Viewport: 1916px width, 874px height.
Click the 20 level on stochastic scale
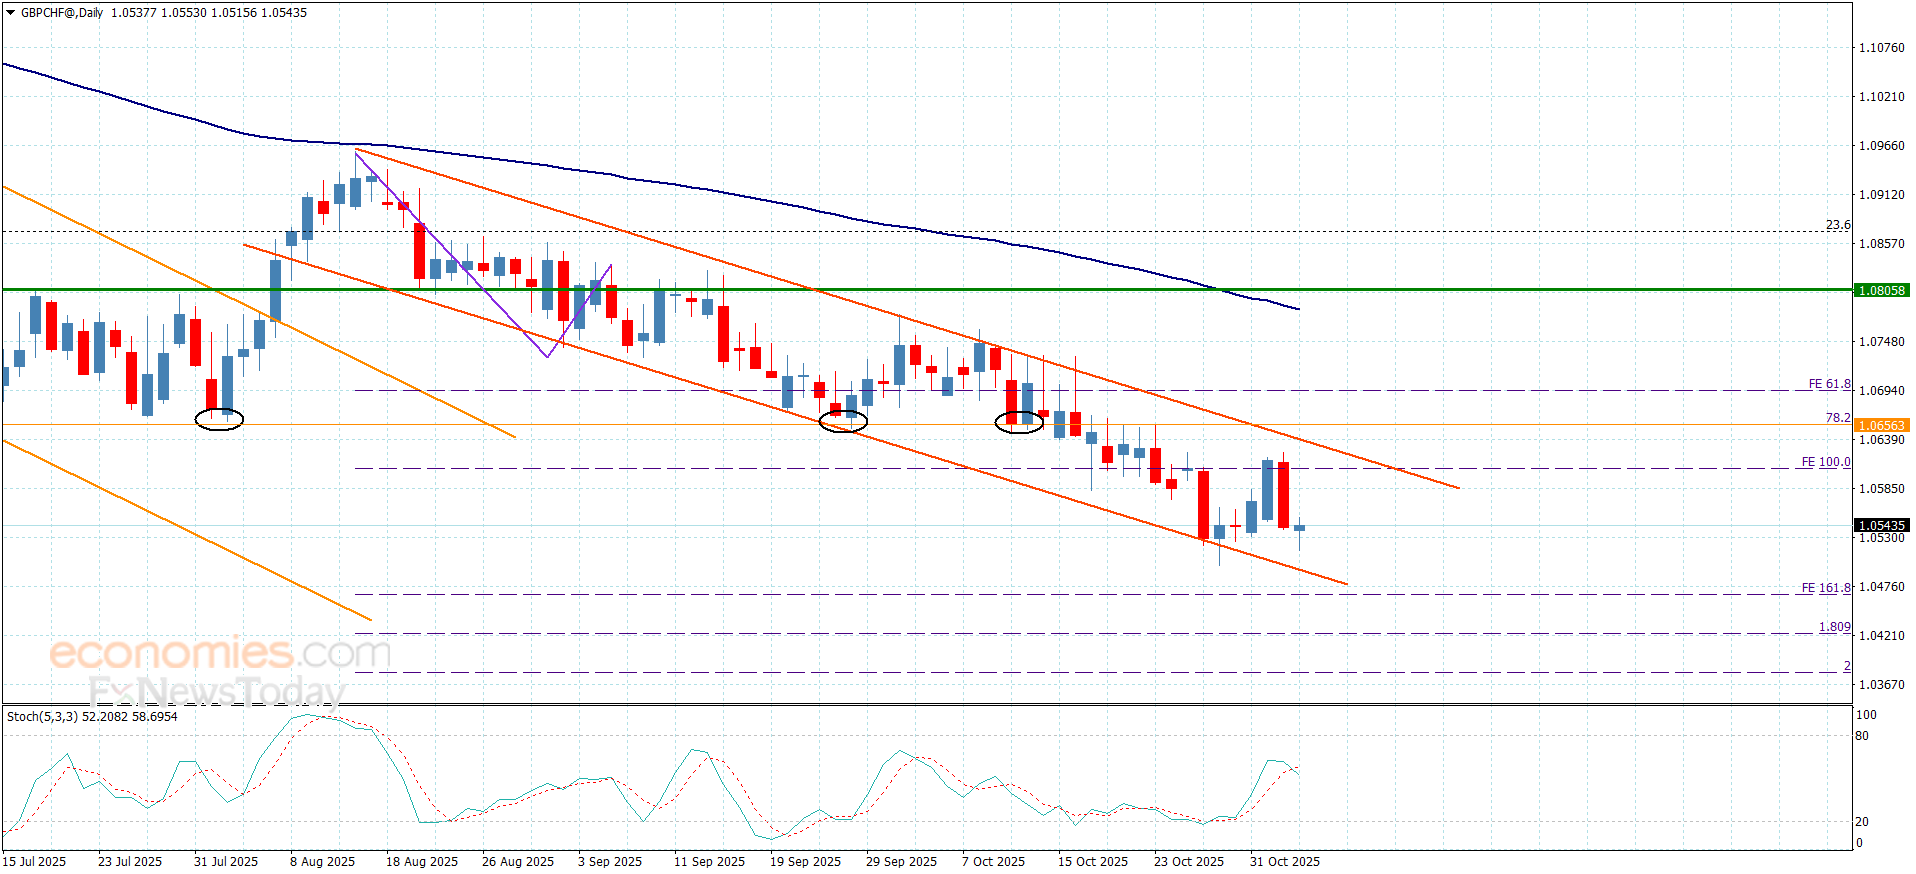1862,822
